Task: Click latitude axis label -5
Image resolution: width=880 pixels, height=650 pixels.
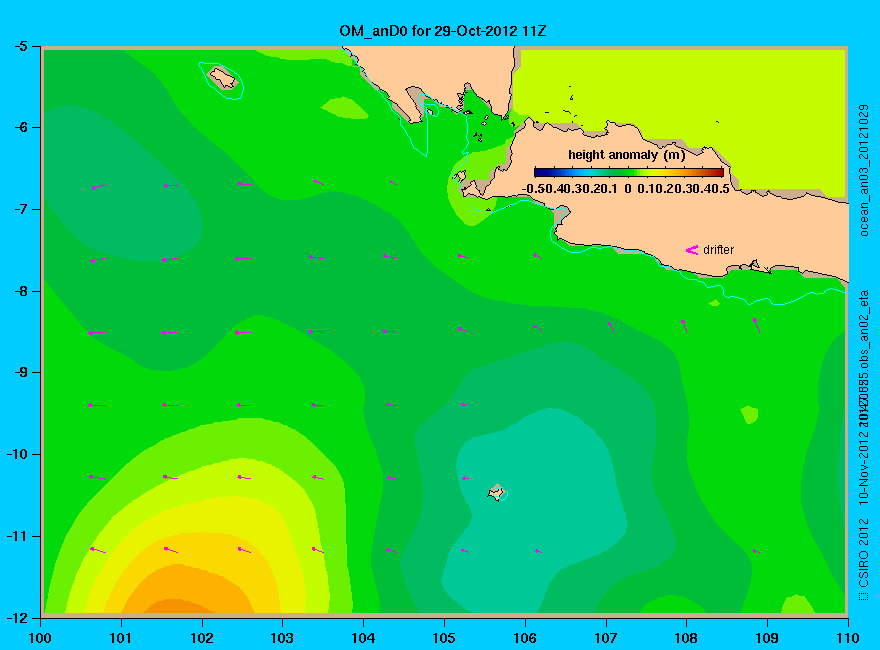Action: (20, 46)
